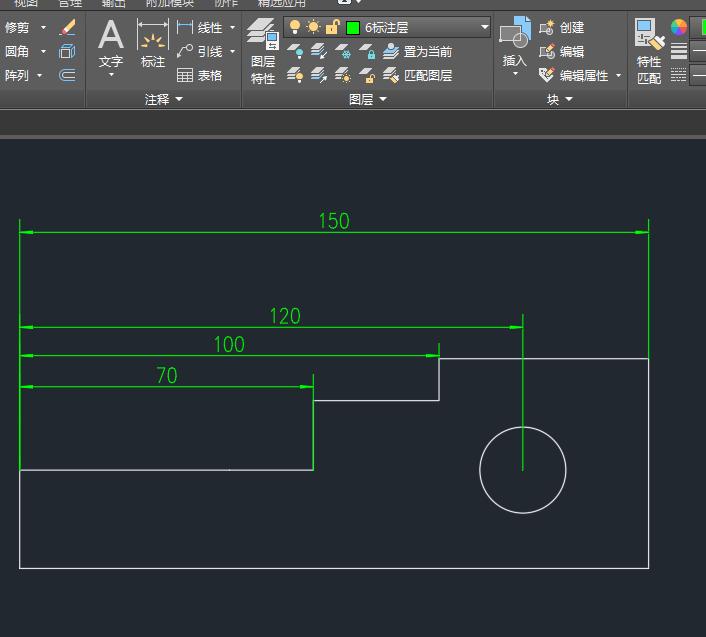Select the Erase tool icon
Screen dimensions: 706x637
[67, 27]
